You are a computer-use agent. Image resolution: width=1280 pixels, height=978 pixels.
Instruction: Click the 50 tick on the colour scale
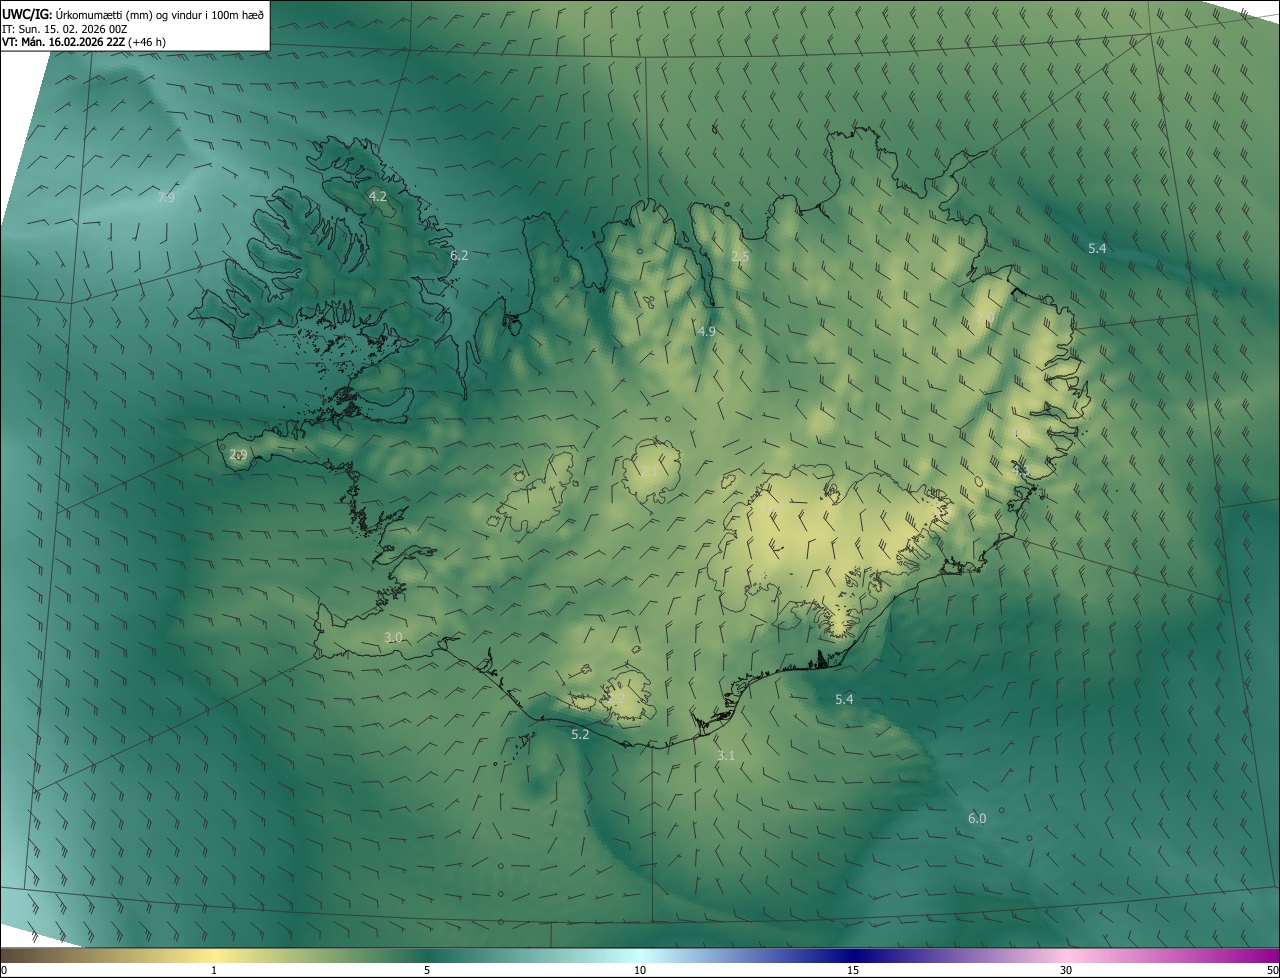click(x=1272, y=970)
